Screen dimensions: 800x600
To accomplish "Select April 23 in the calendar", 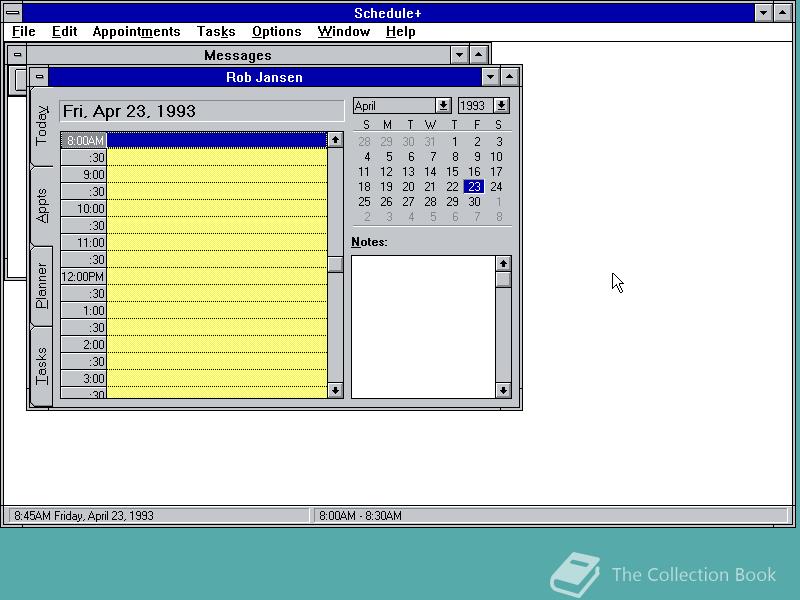I will click(x=474, y=187).
